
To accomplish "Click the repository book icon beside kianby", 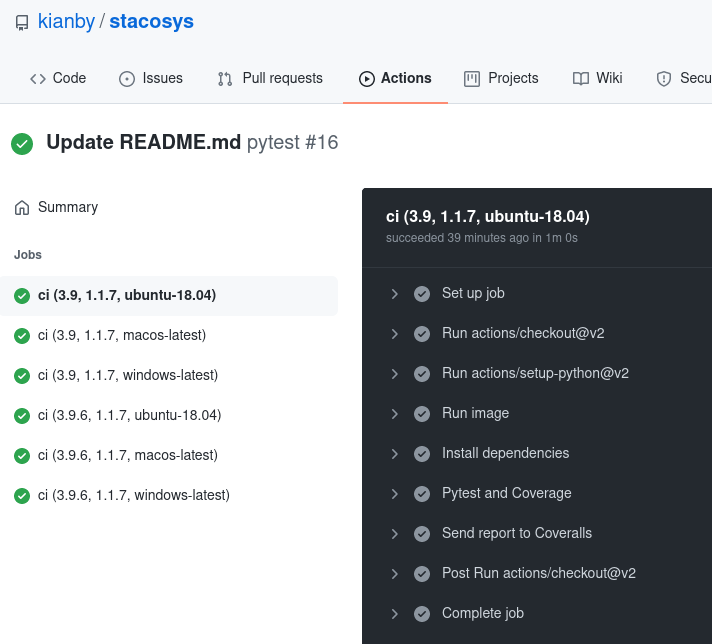I will (22, 22).
